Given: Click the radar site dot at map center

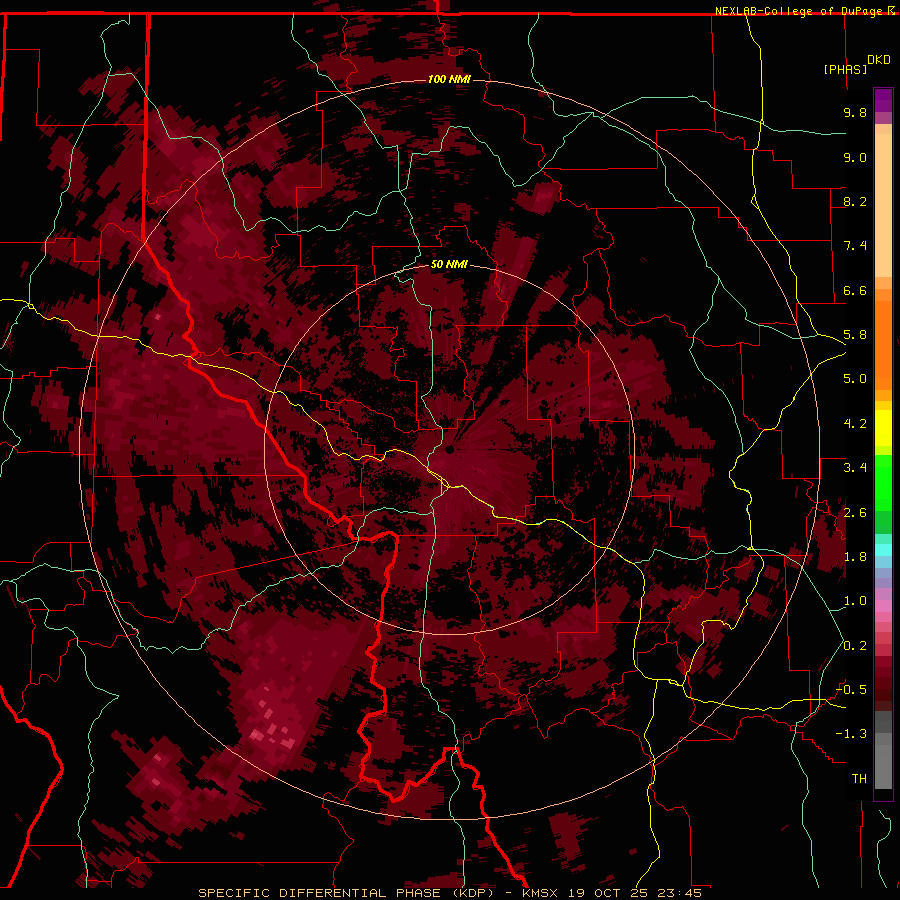Looking at the screenshot, I should coord(449,449).
